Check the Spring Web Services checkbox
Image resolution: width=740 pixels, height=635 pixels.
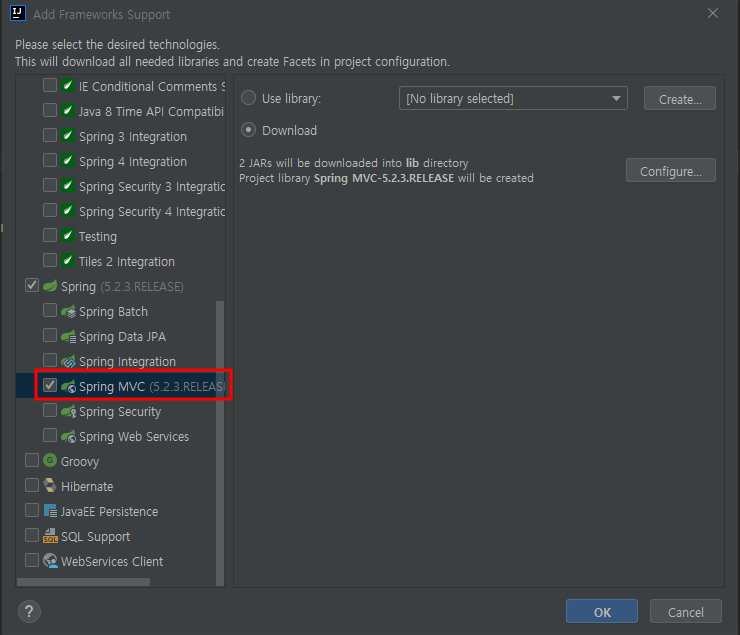(50, 435)
